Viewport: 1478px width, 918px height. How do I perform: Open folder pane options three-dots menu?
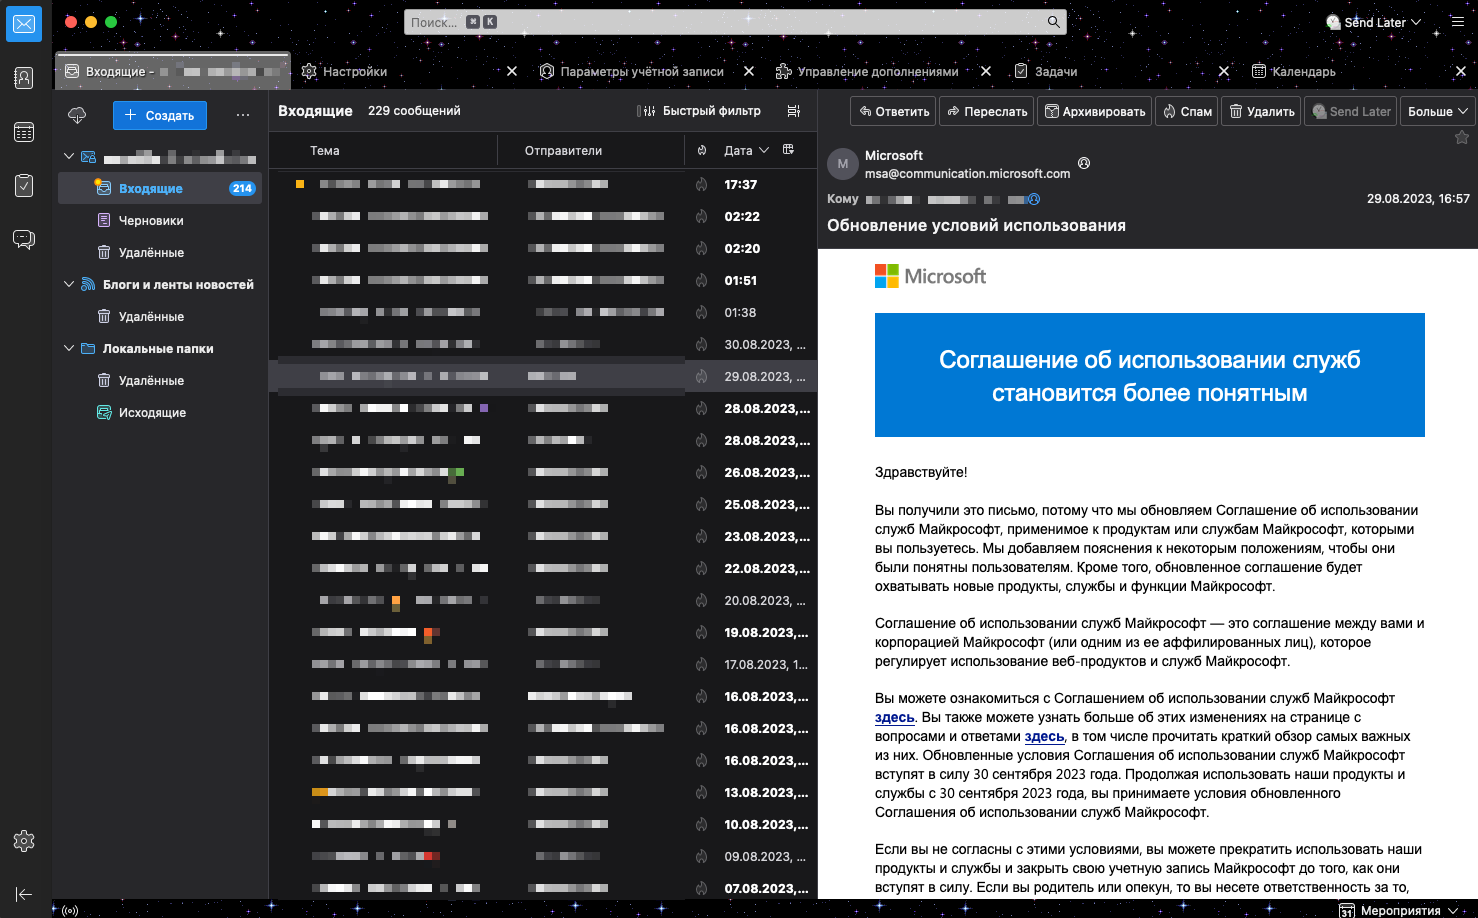point(243,115)
